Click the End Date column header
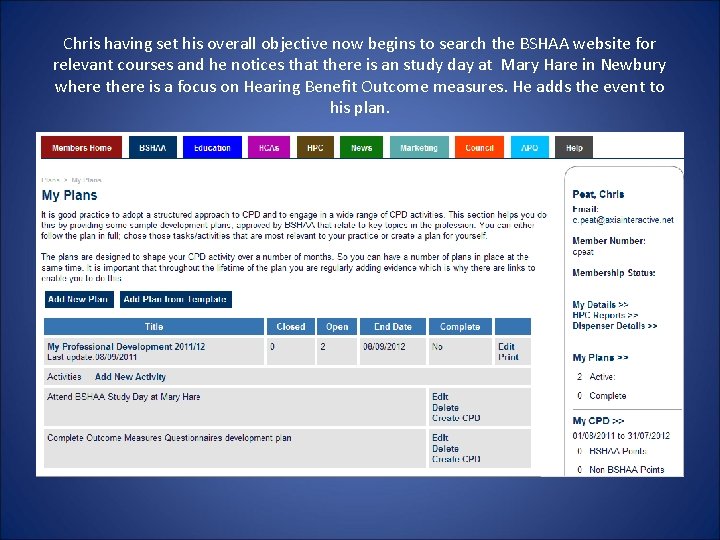 (x=393, y=326)
